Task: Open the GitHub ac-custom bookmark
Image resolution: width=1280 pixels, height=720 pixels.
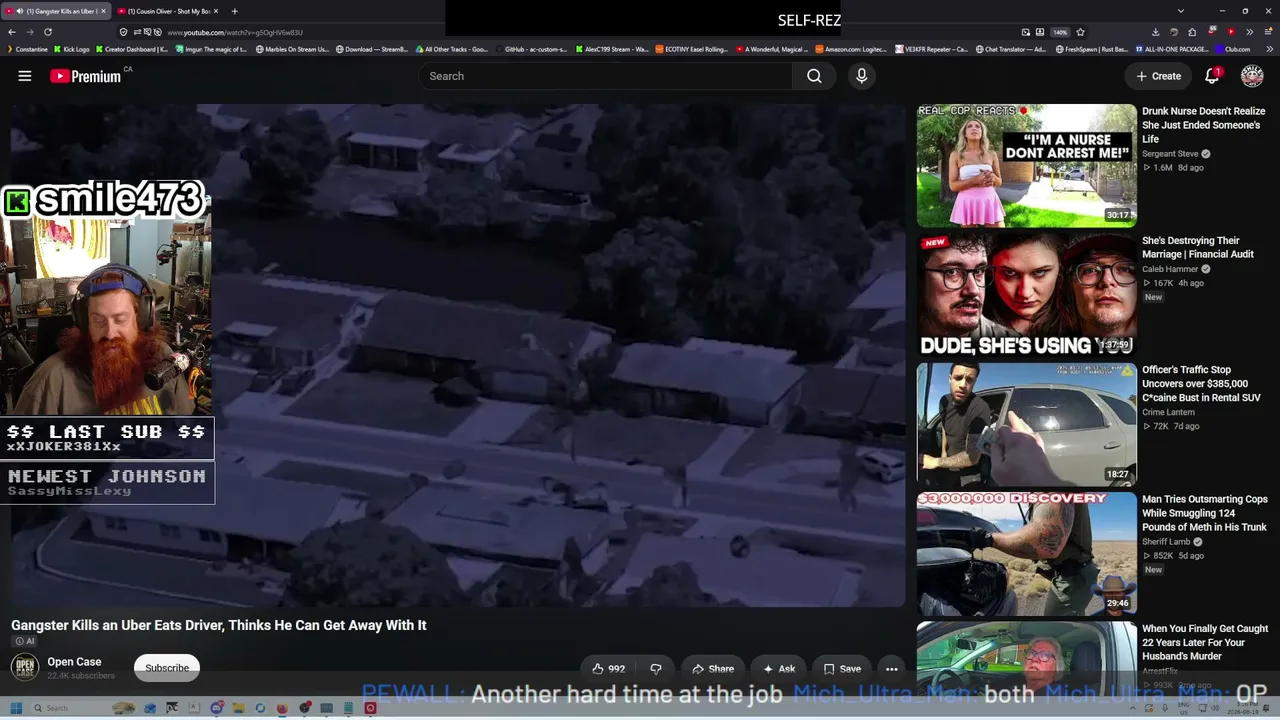Action: click(x=531, y=49)
